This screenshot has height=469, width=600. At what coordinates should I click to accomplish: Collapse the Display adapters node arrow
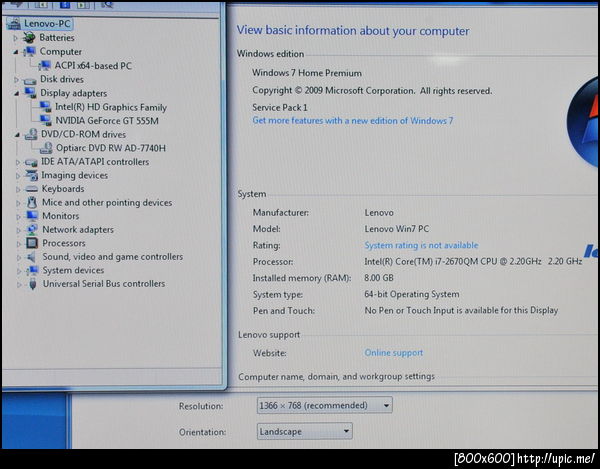coord(17,94)
